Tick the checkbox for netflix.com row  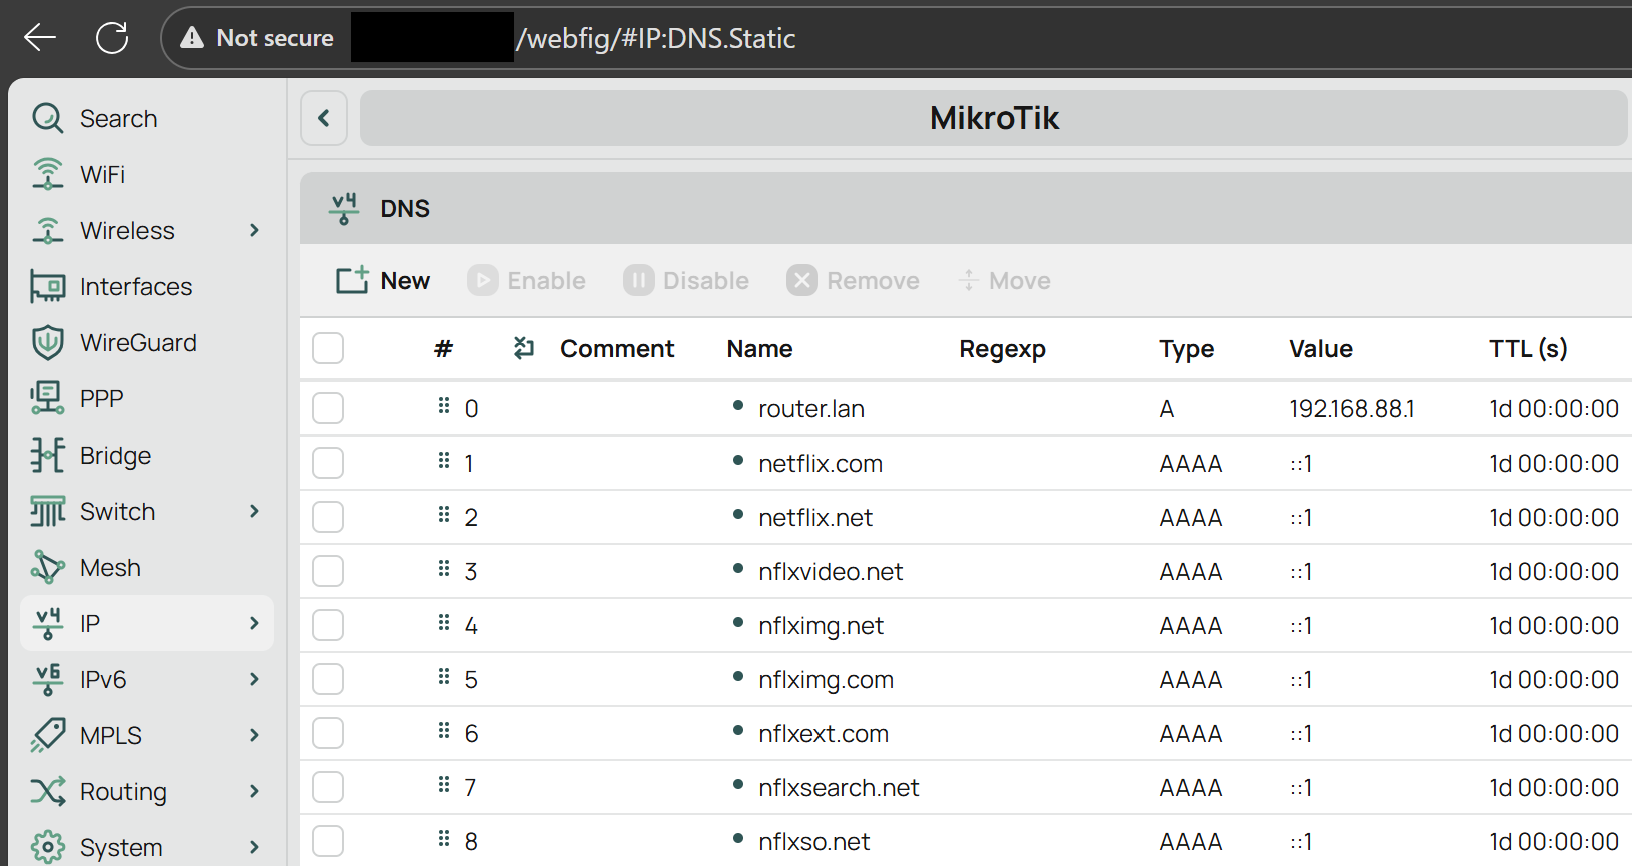coord(328,463)
